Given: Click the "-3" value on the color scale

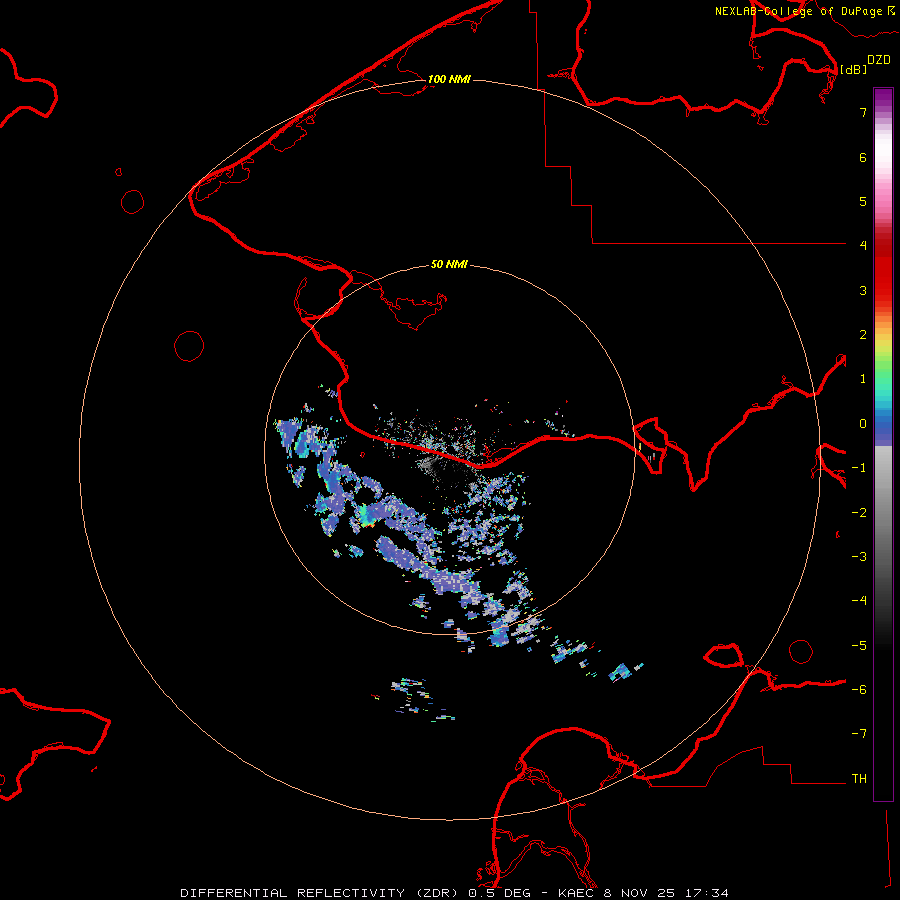Looking at the screenshot, I should click(859, 557).
